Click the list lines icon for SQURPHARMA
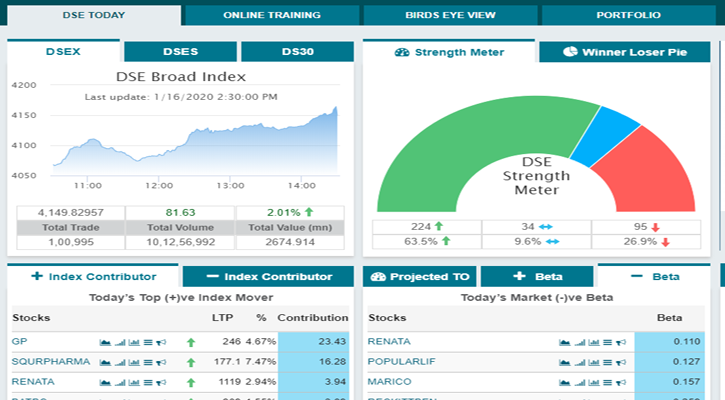 pos(148,362)
